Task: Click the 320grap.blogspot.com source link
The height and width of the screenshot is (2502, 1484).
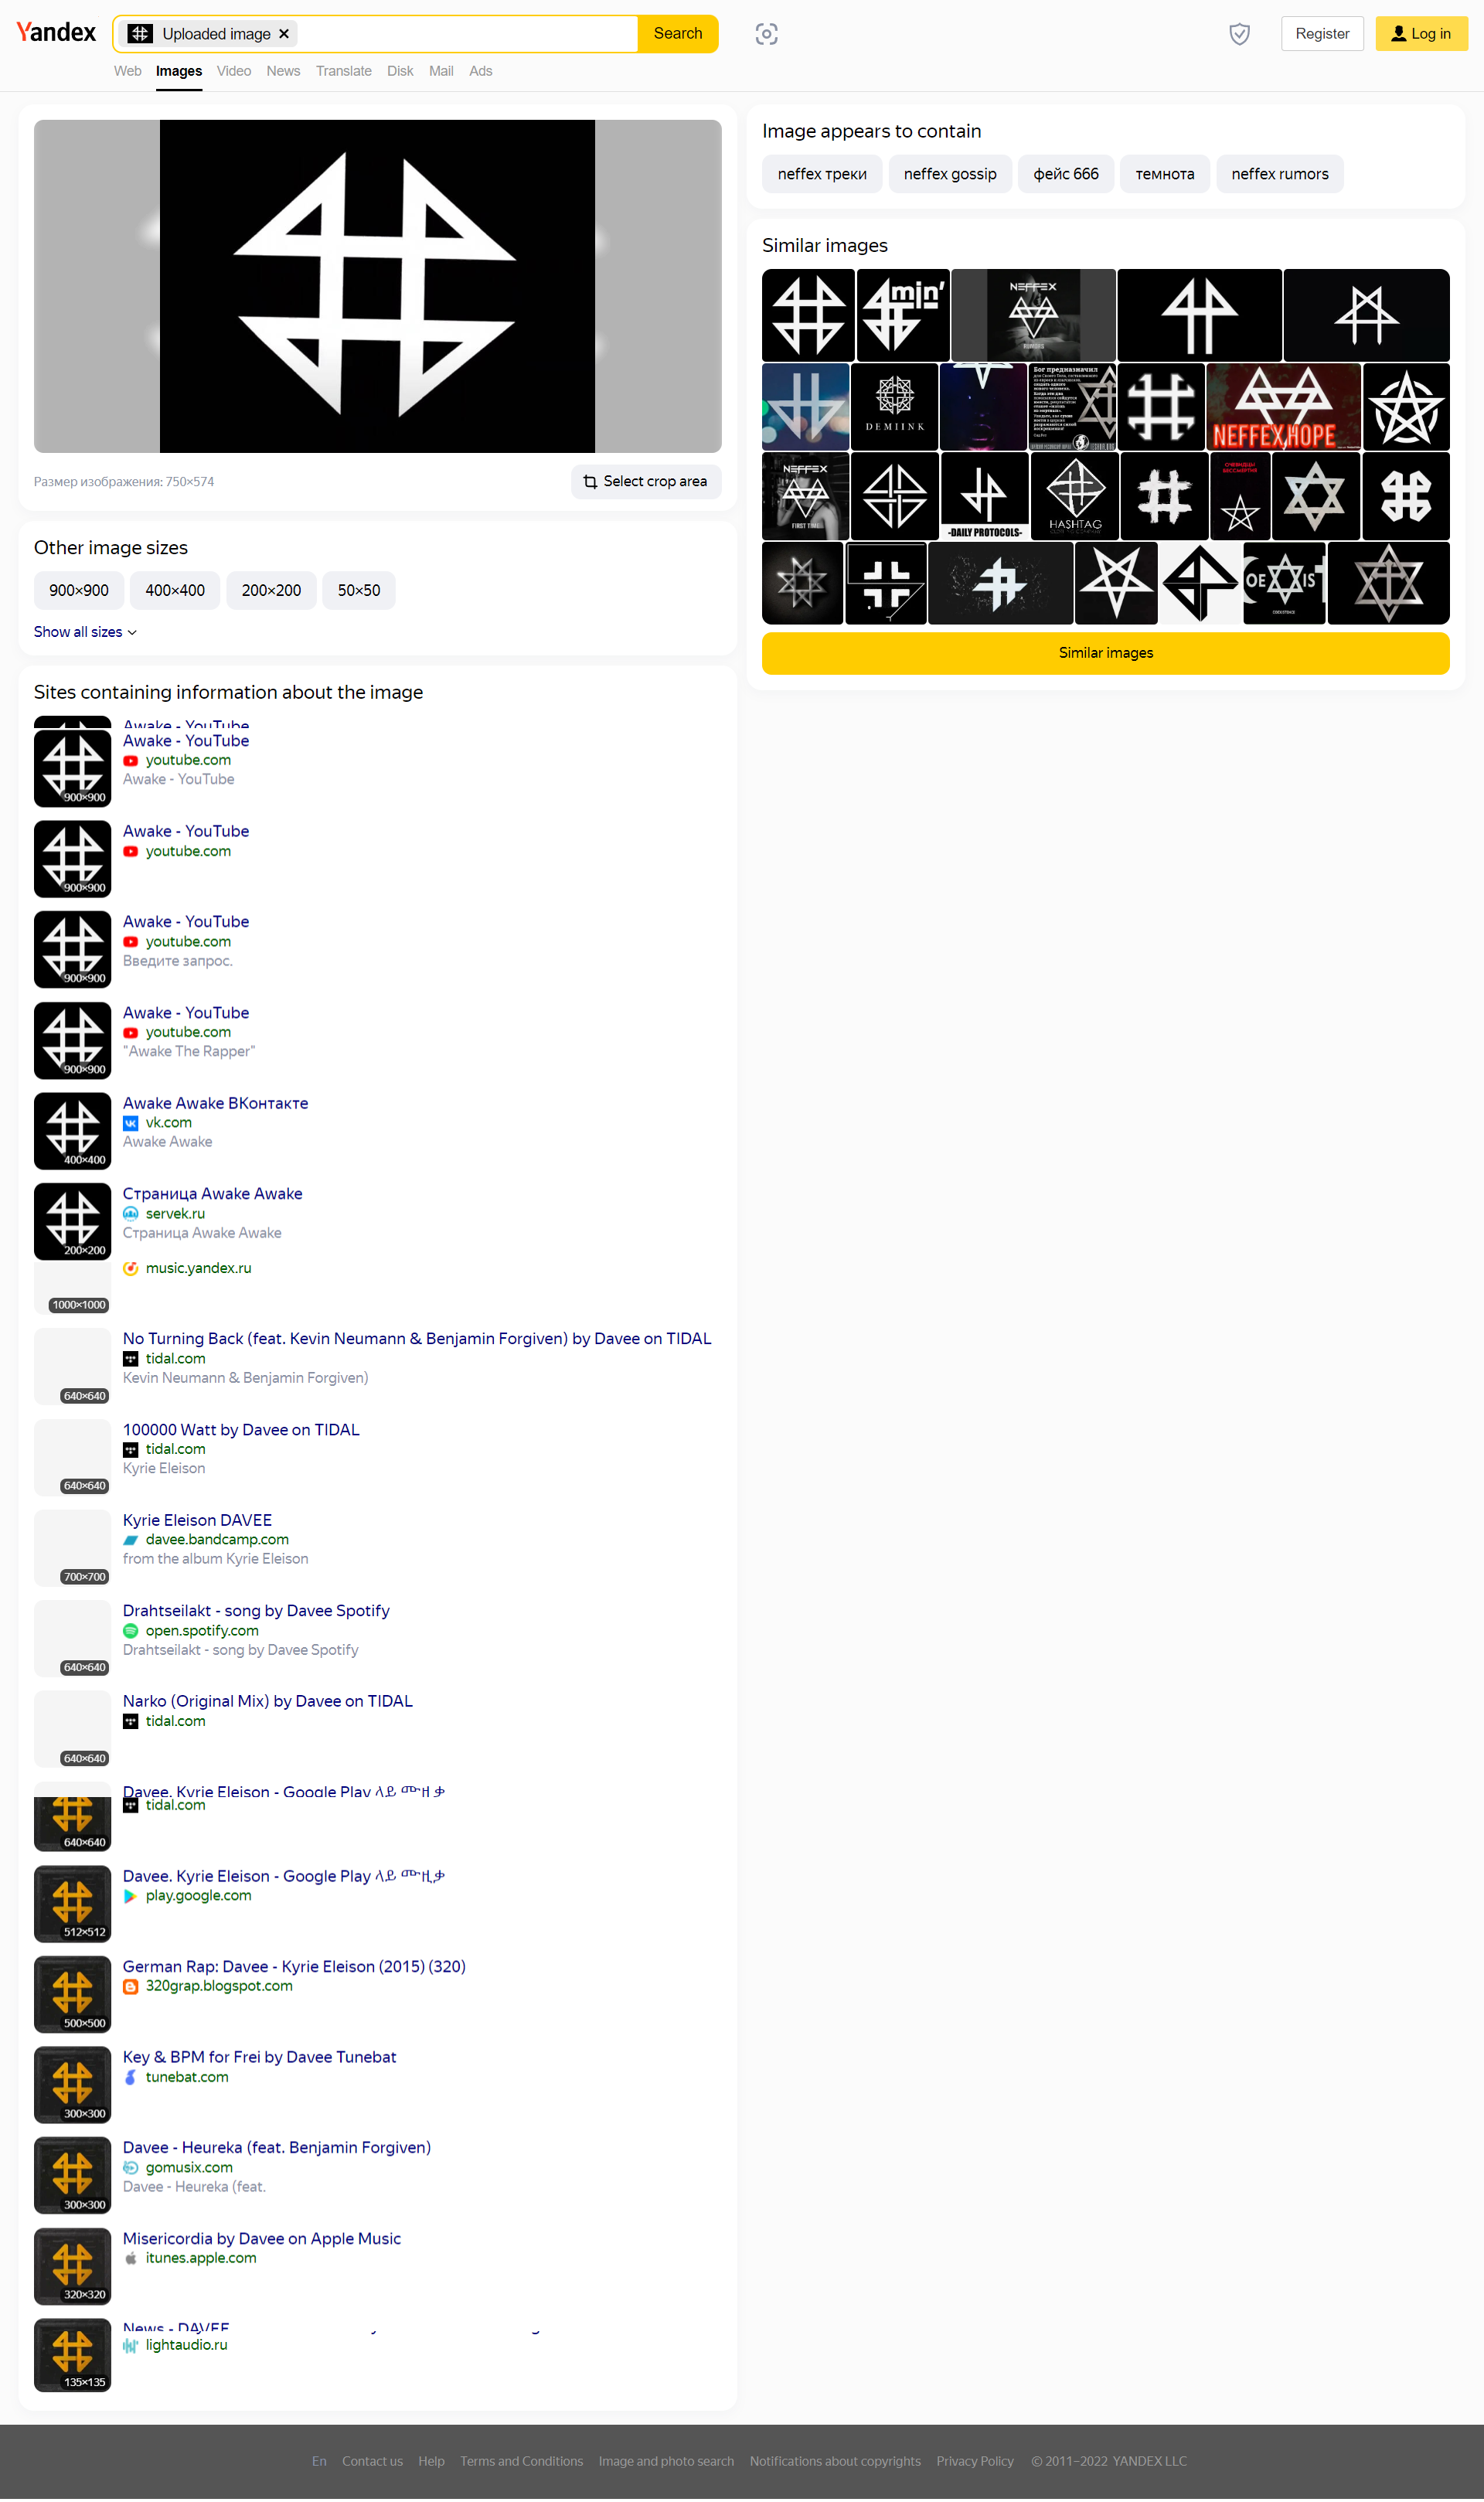Action: click(x=219, y=1987)
